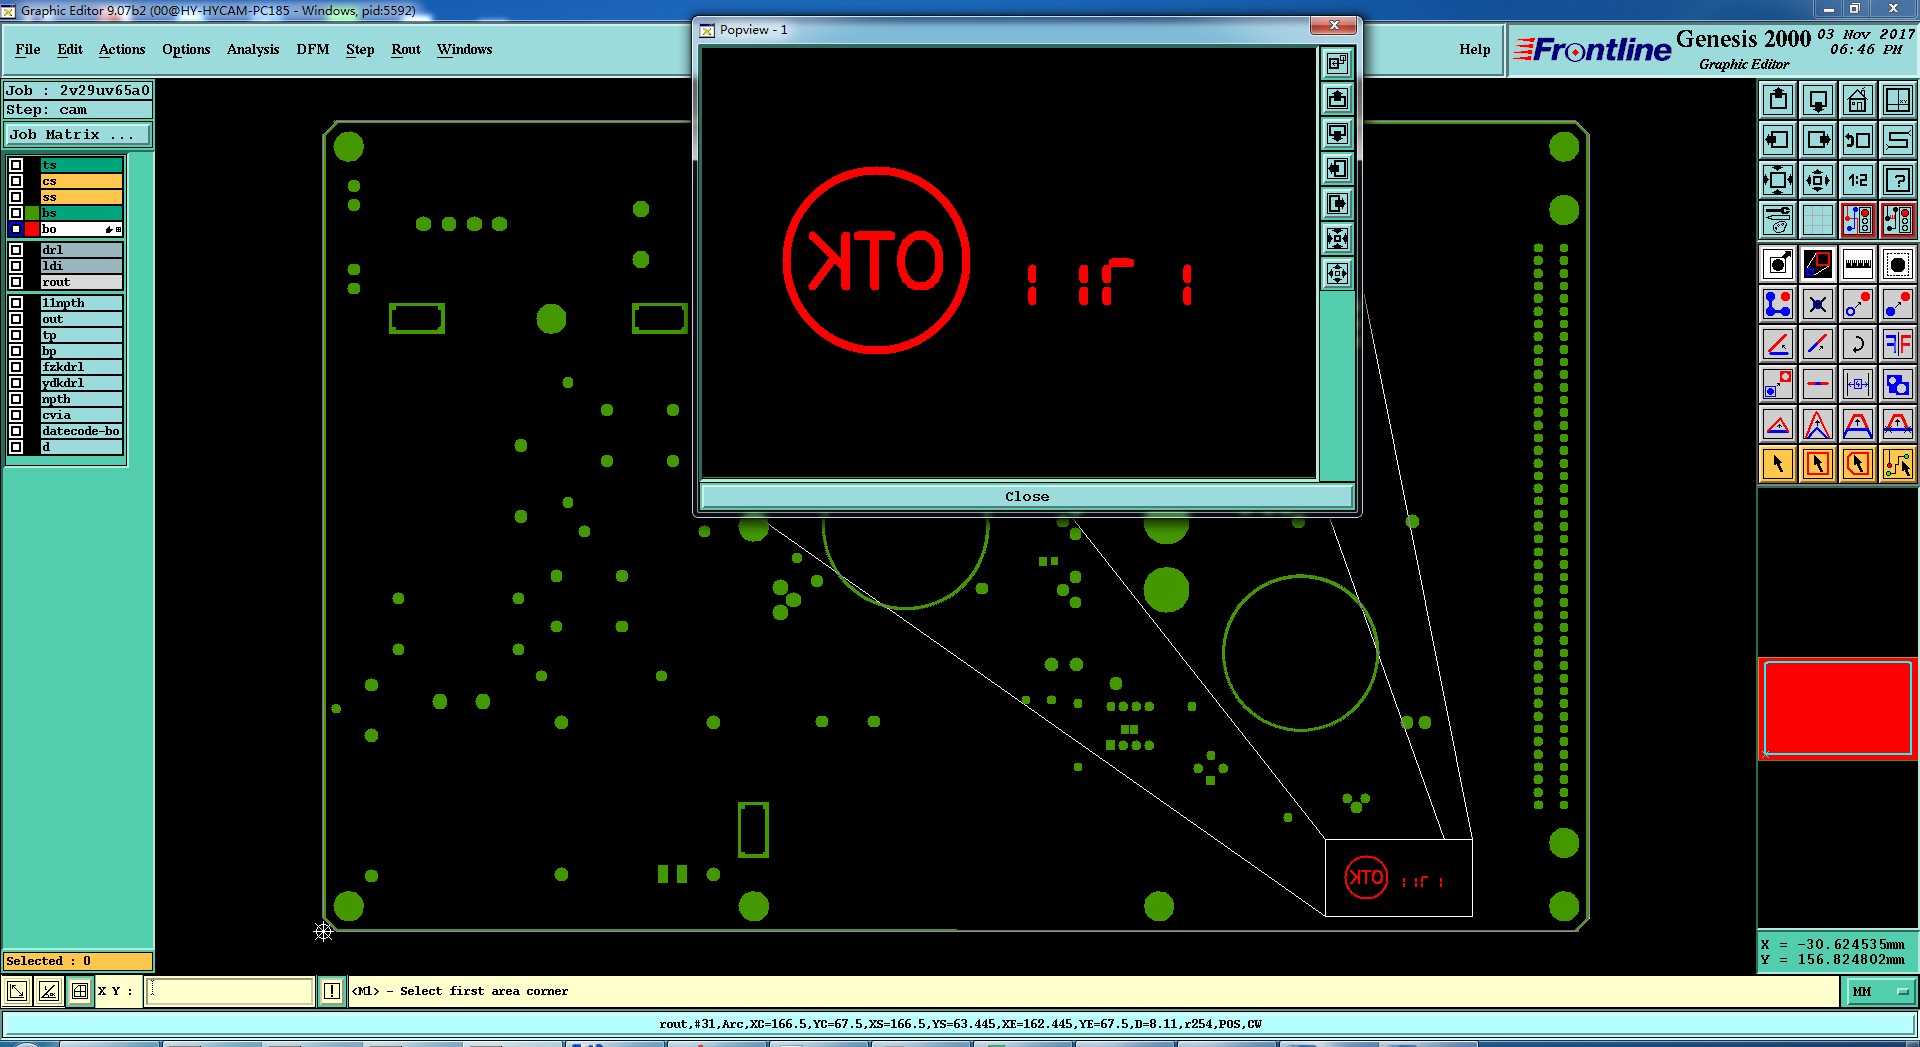Click the snap icon left of XY field
Image resolution: width=1920 pixels, height=1047 pixels.
[80, 991]
